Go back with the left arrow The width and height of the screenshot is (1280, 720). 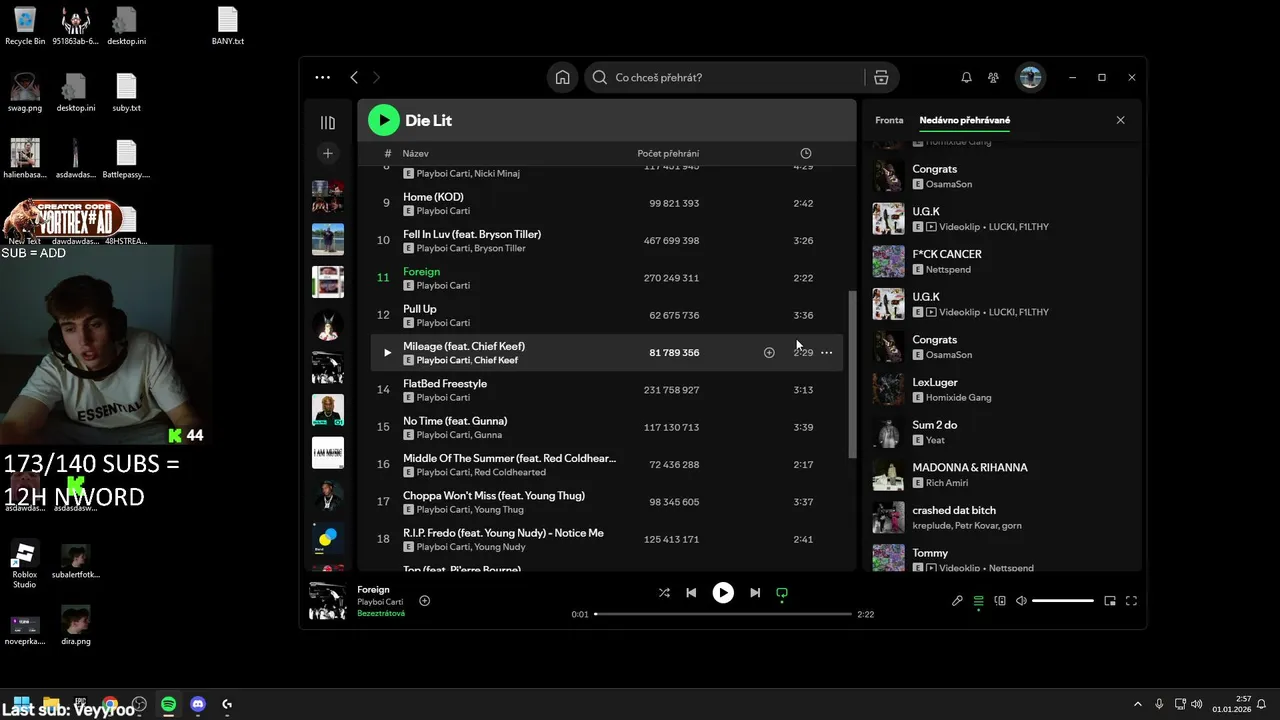(x=354, y=77)
